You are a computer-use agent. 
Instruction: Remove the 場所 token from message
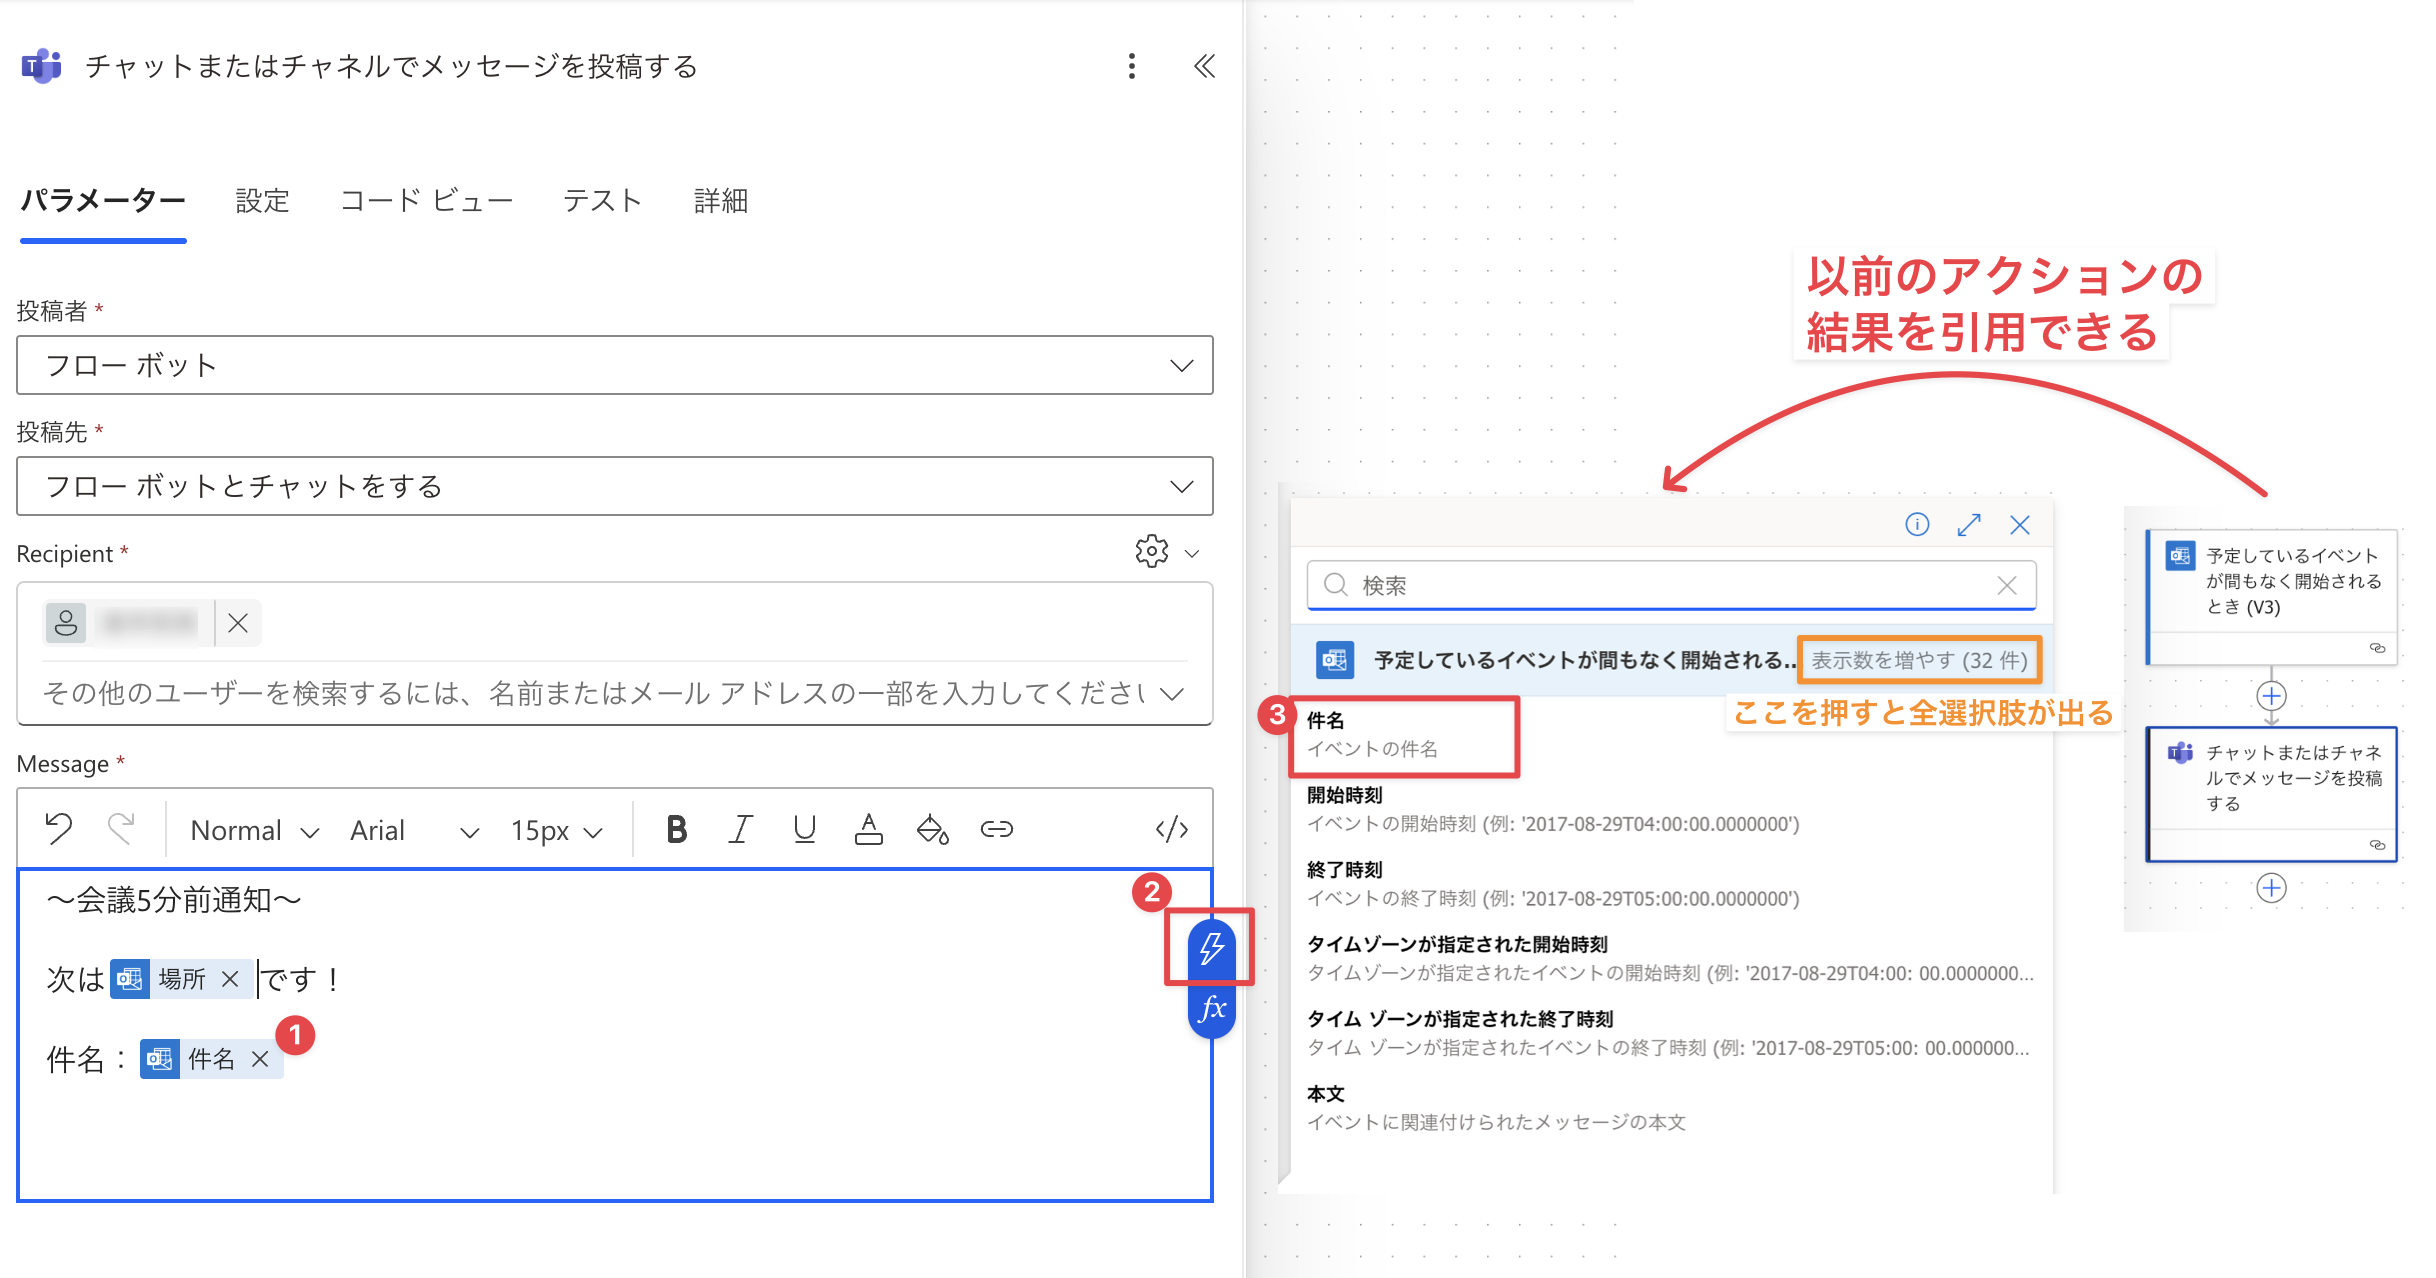click(230, 978)
